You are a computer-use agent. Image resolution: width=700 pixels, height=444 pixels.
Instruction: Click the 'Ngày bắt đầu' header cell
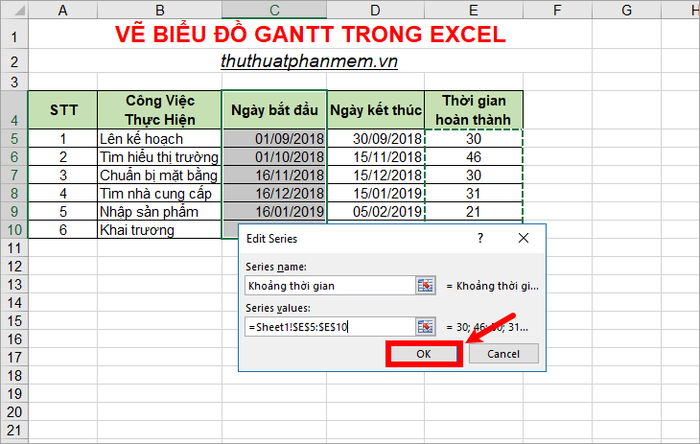click(x=274, y=110)
